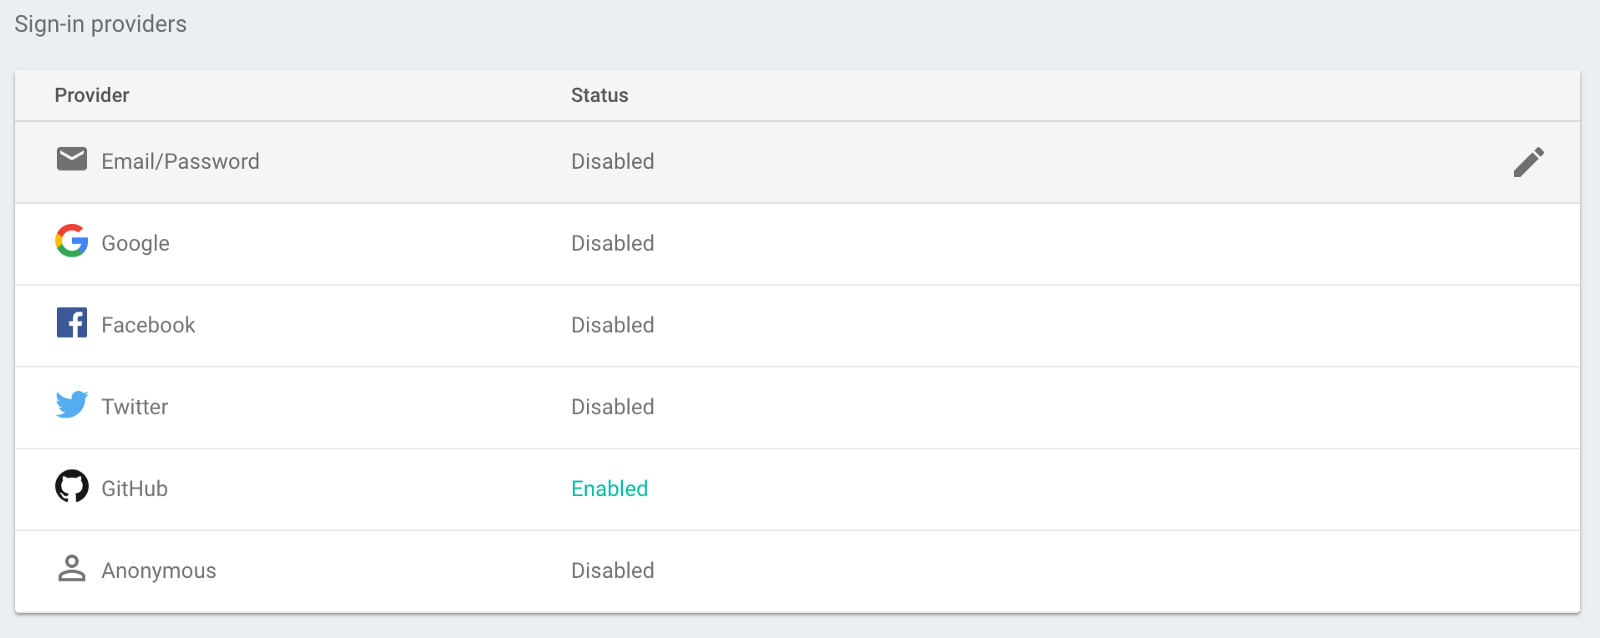Click the Disabled status for Anonymous
Image resolution: width=1600 pixels, height=638 pixels.
pyautogui.click(x=613, y=571)
